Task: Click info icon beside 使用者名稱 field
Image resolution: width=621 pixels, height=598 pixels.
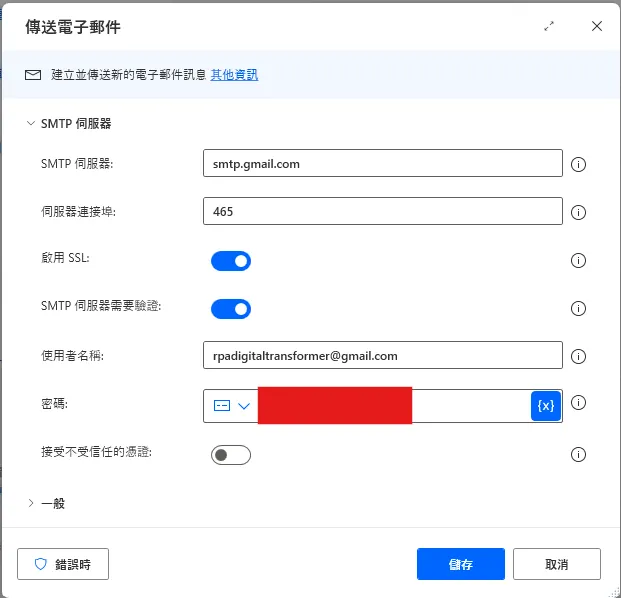Action: [577, 356]
